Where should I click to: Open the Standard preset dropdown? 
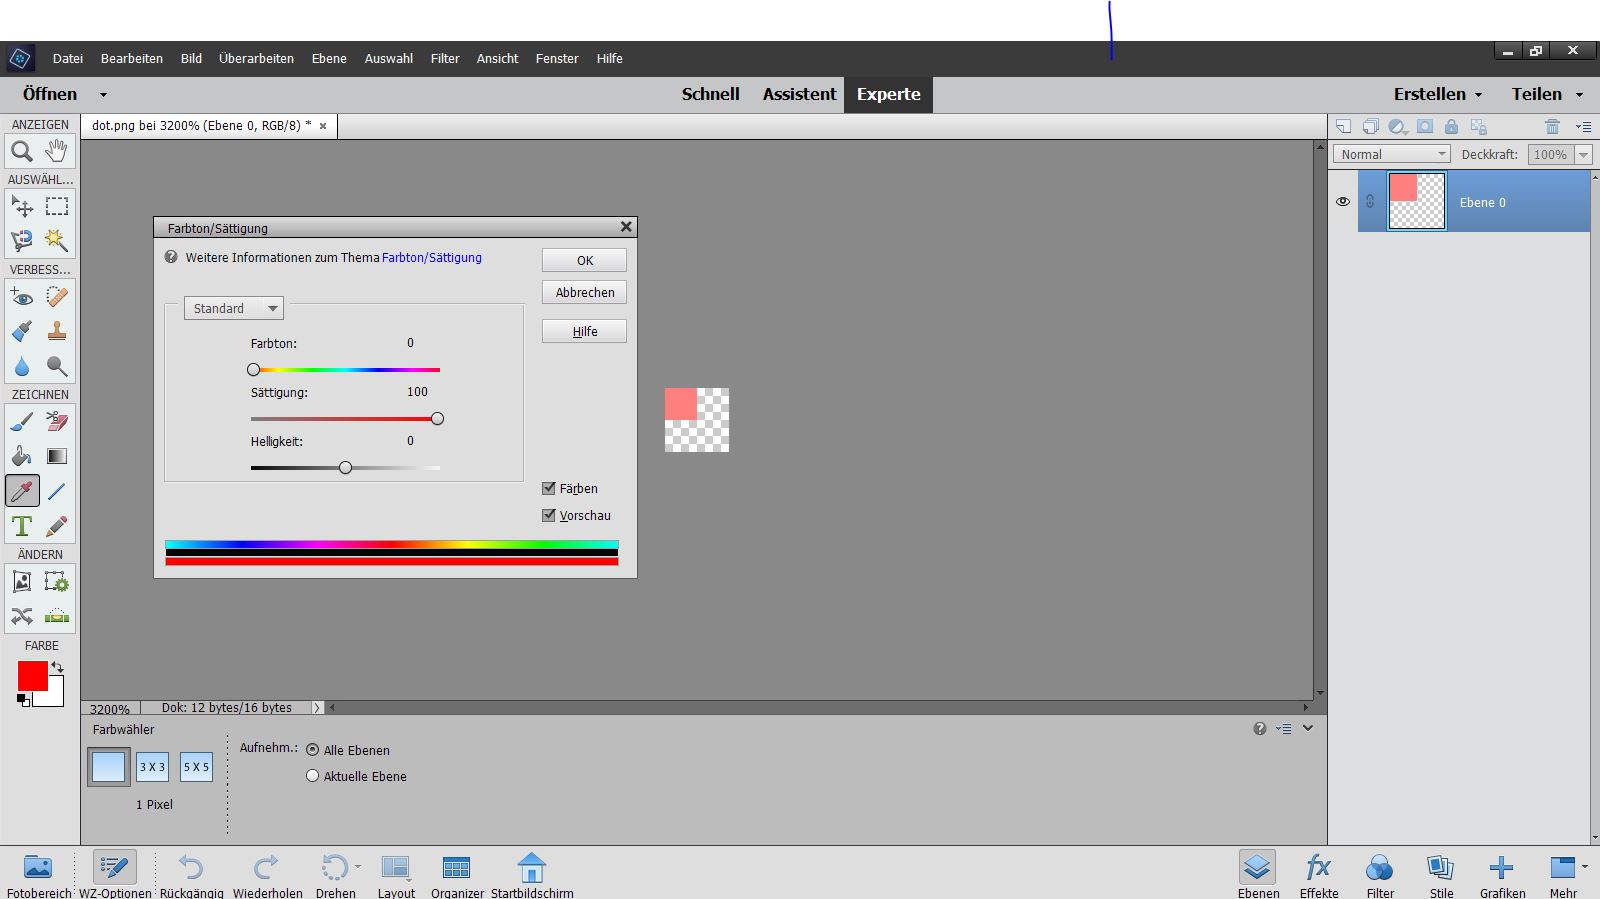pos(234,309)
